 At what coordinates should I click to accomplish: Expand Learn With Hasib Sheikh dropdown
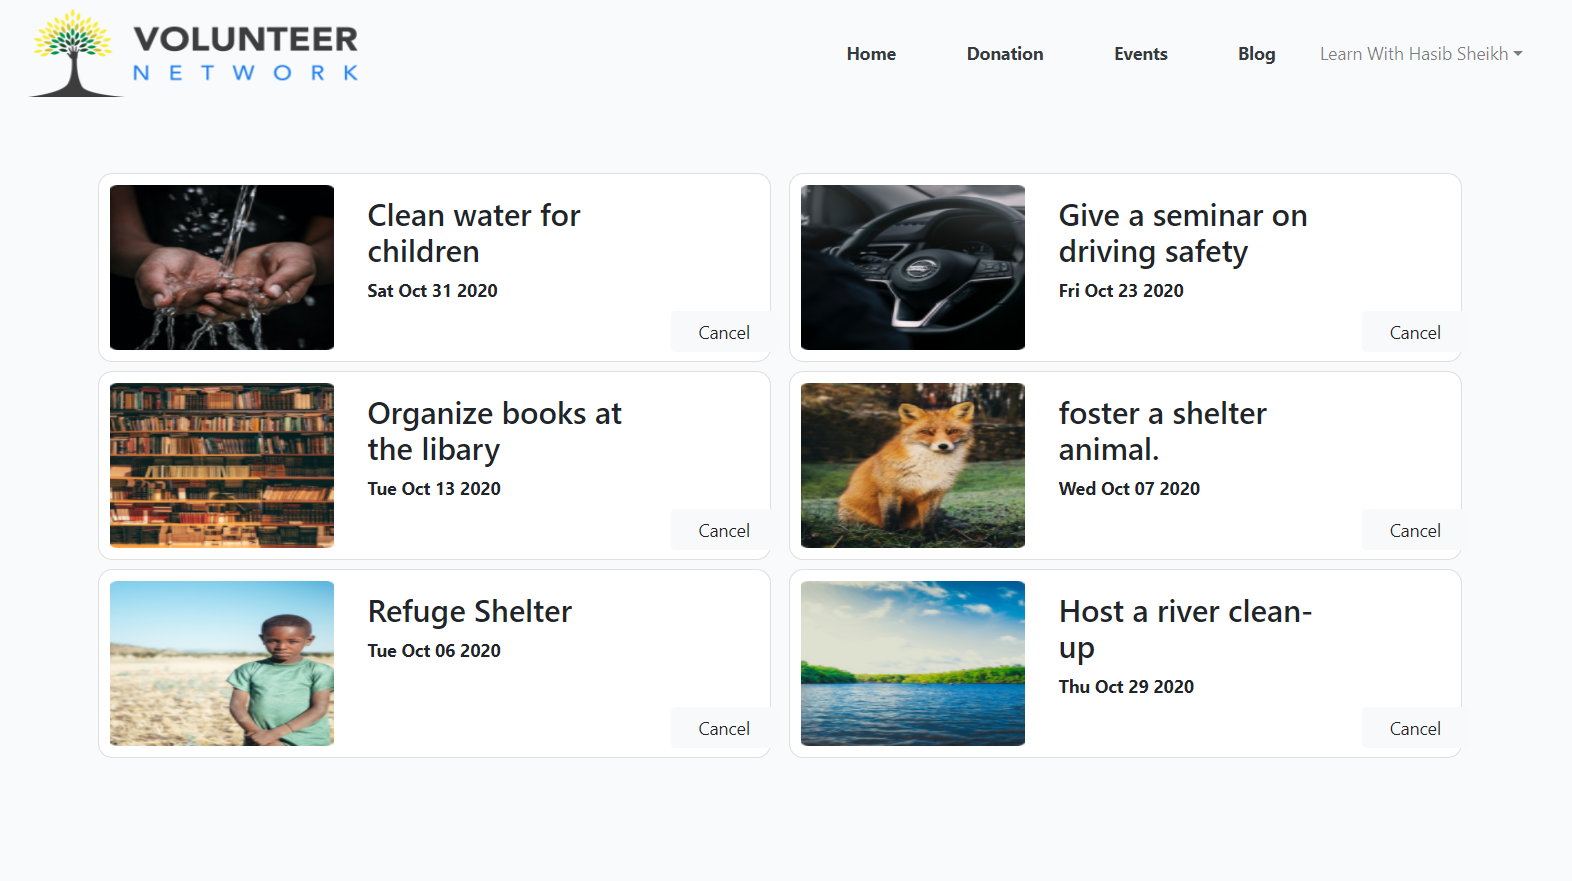click(x=1421, y=54)
